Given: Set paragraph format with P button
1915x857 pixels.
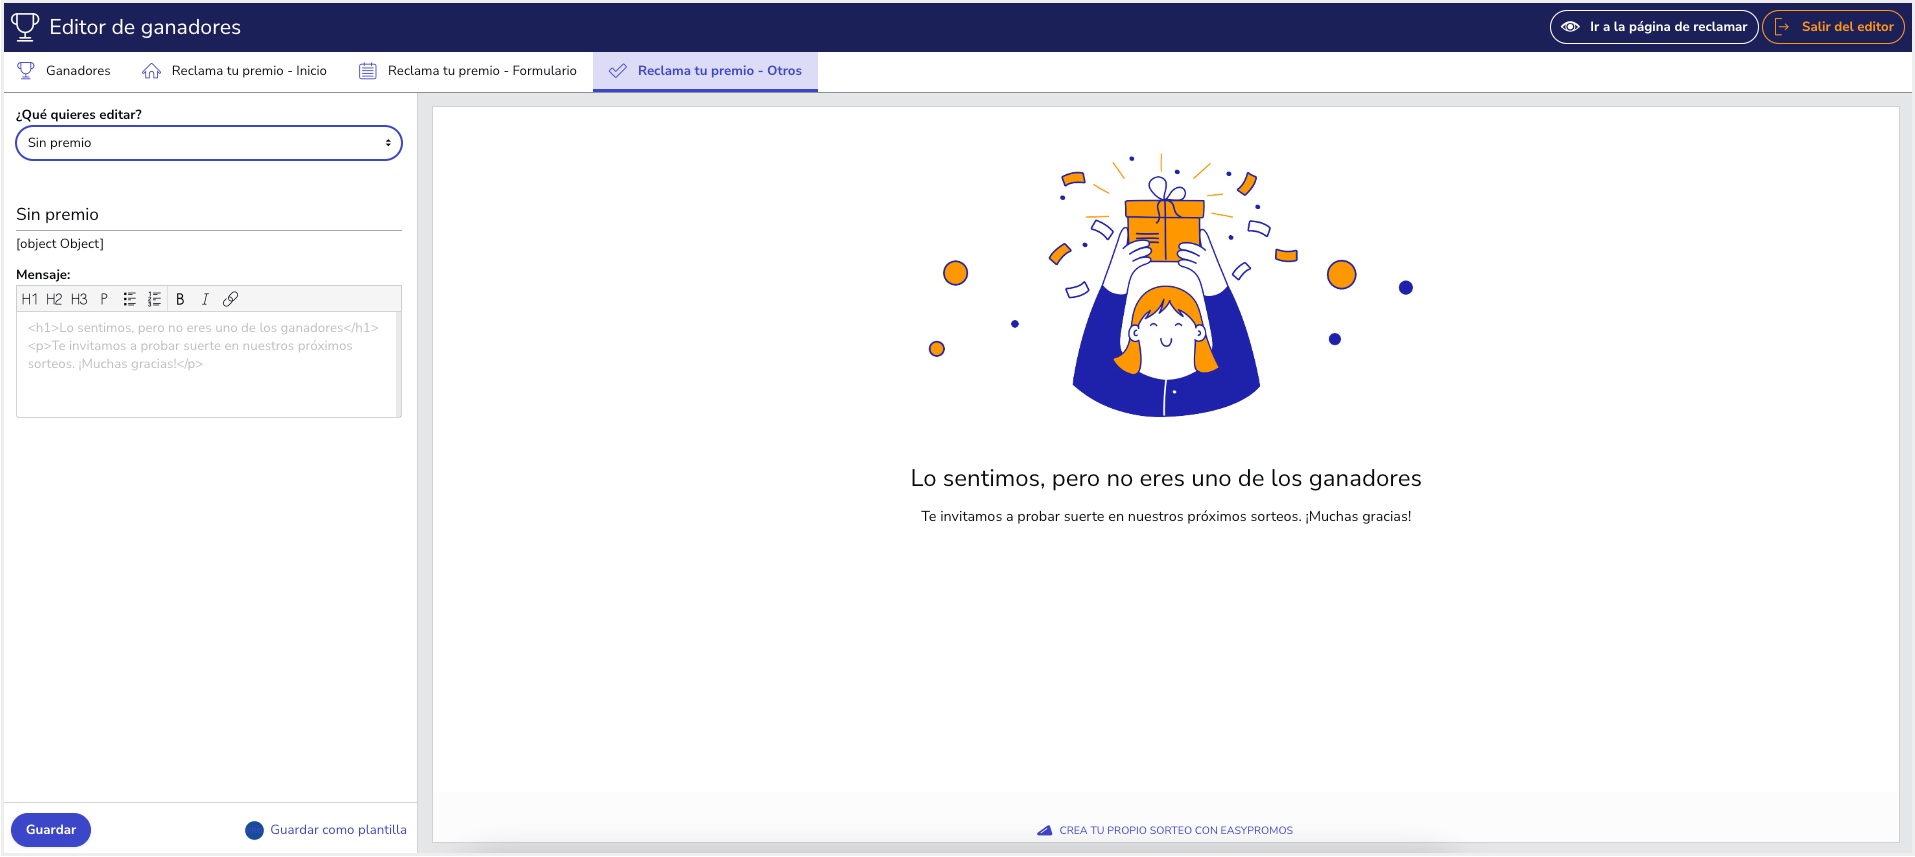Looking at the screenshot, I should (104, 299).
